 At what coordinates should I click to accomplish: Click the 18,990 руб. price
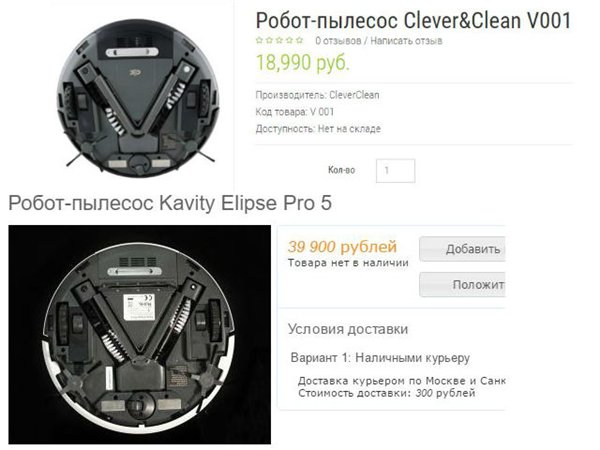303,62
